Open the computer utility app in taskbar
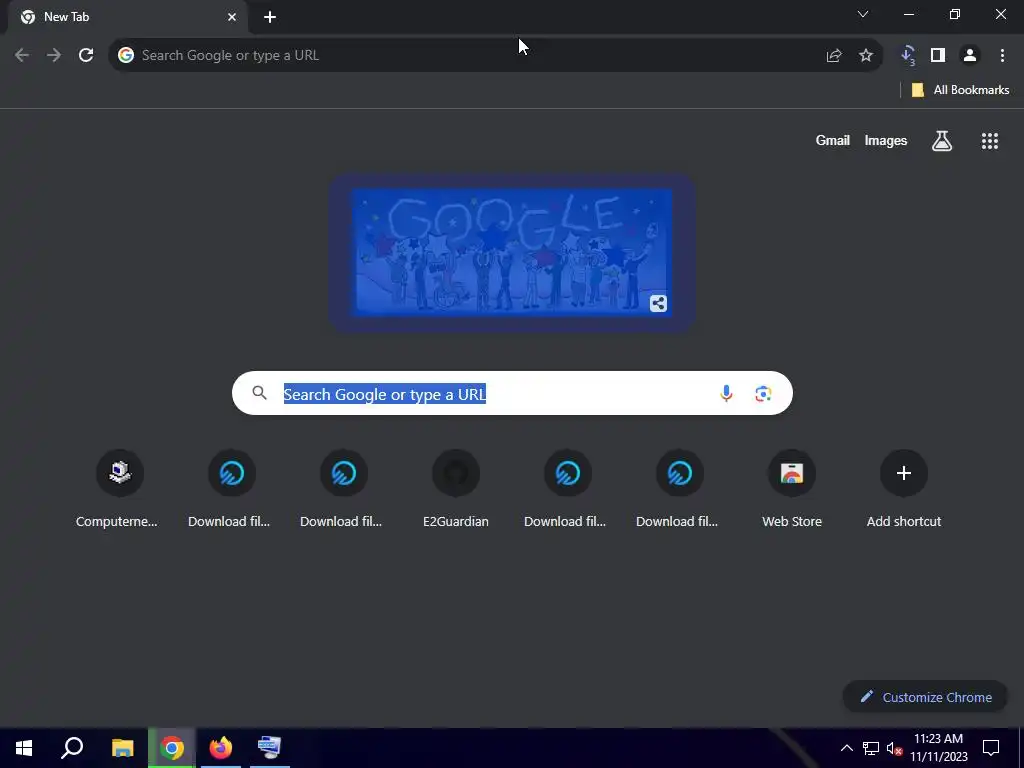 [x=270, y=748]
